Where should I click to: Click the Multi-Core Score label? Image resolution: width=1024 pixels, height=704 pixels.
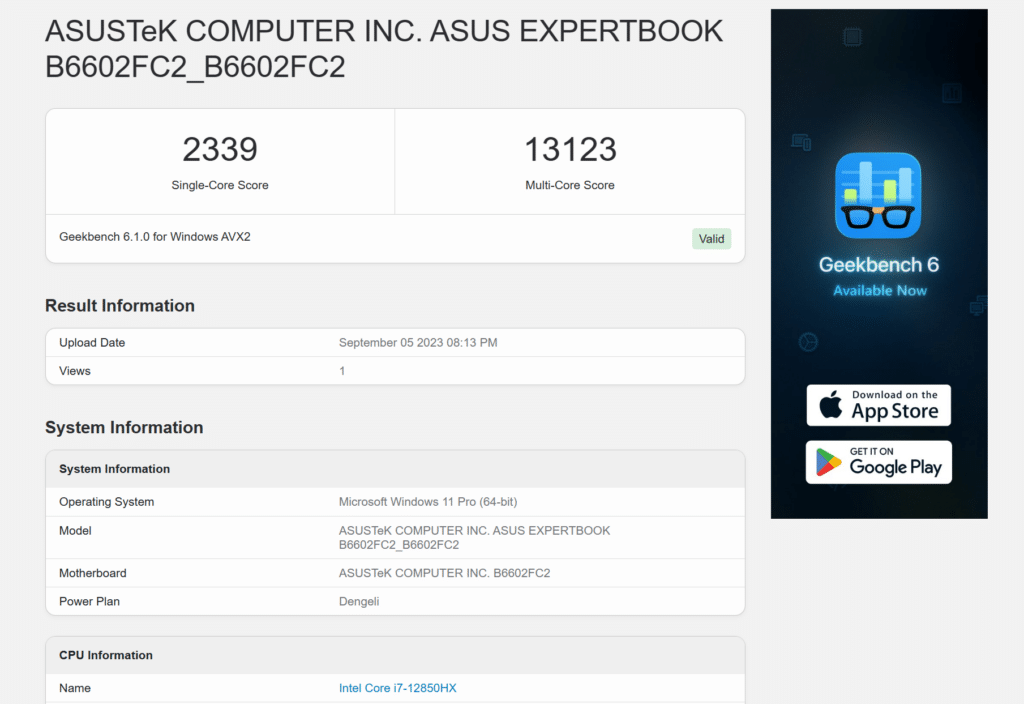click(x=569, y=185)
